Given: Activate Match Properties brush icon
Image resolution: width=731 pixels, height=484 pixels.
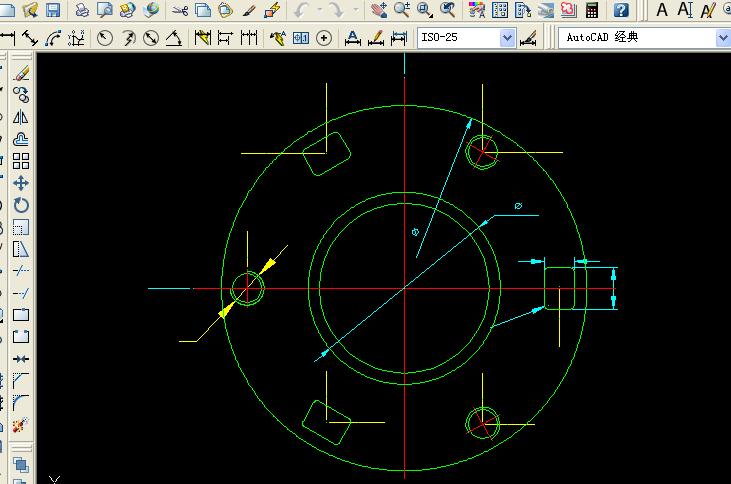Looking at the screenshot, I should 249,9.
